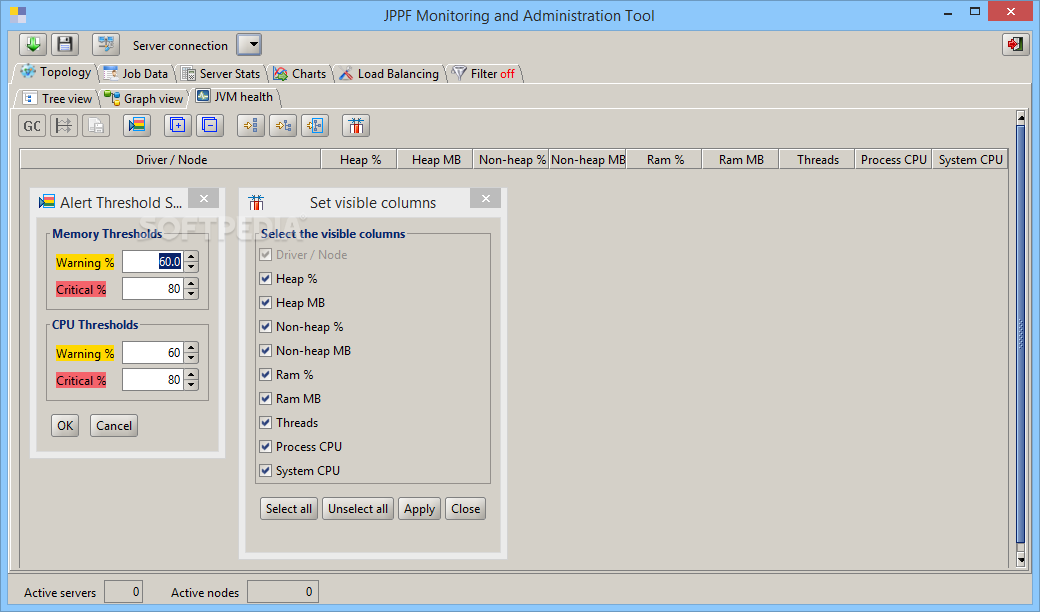This screenshot has width=1040, height=612.
Task: Click the vertical scrollbar up arrow
Action: point(1021,118)
